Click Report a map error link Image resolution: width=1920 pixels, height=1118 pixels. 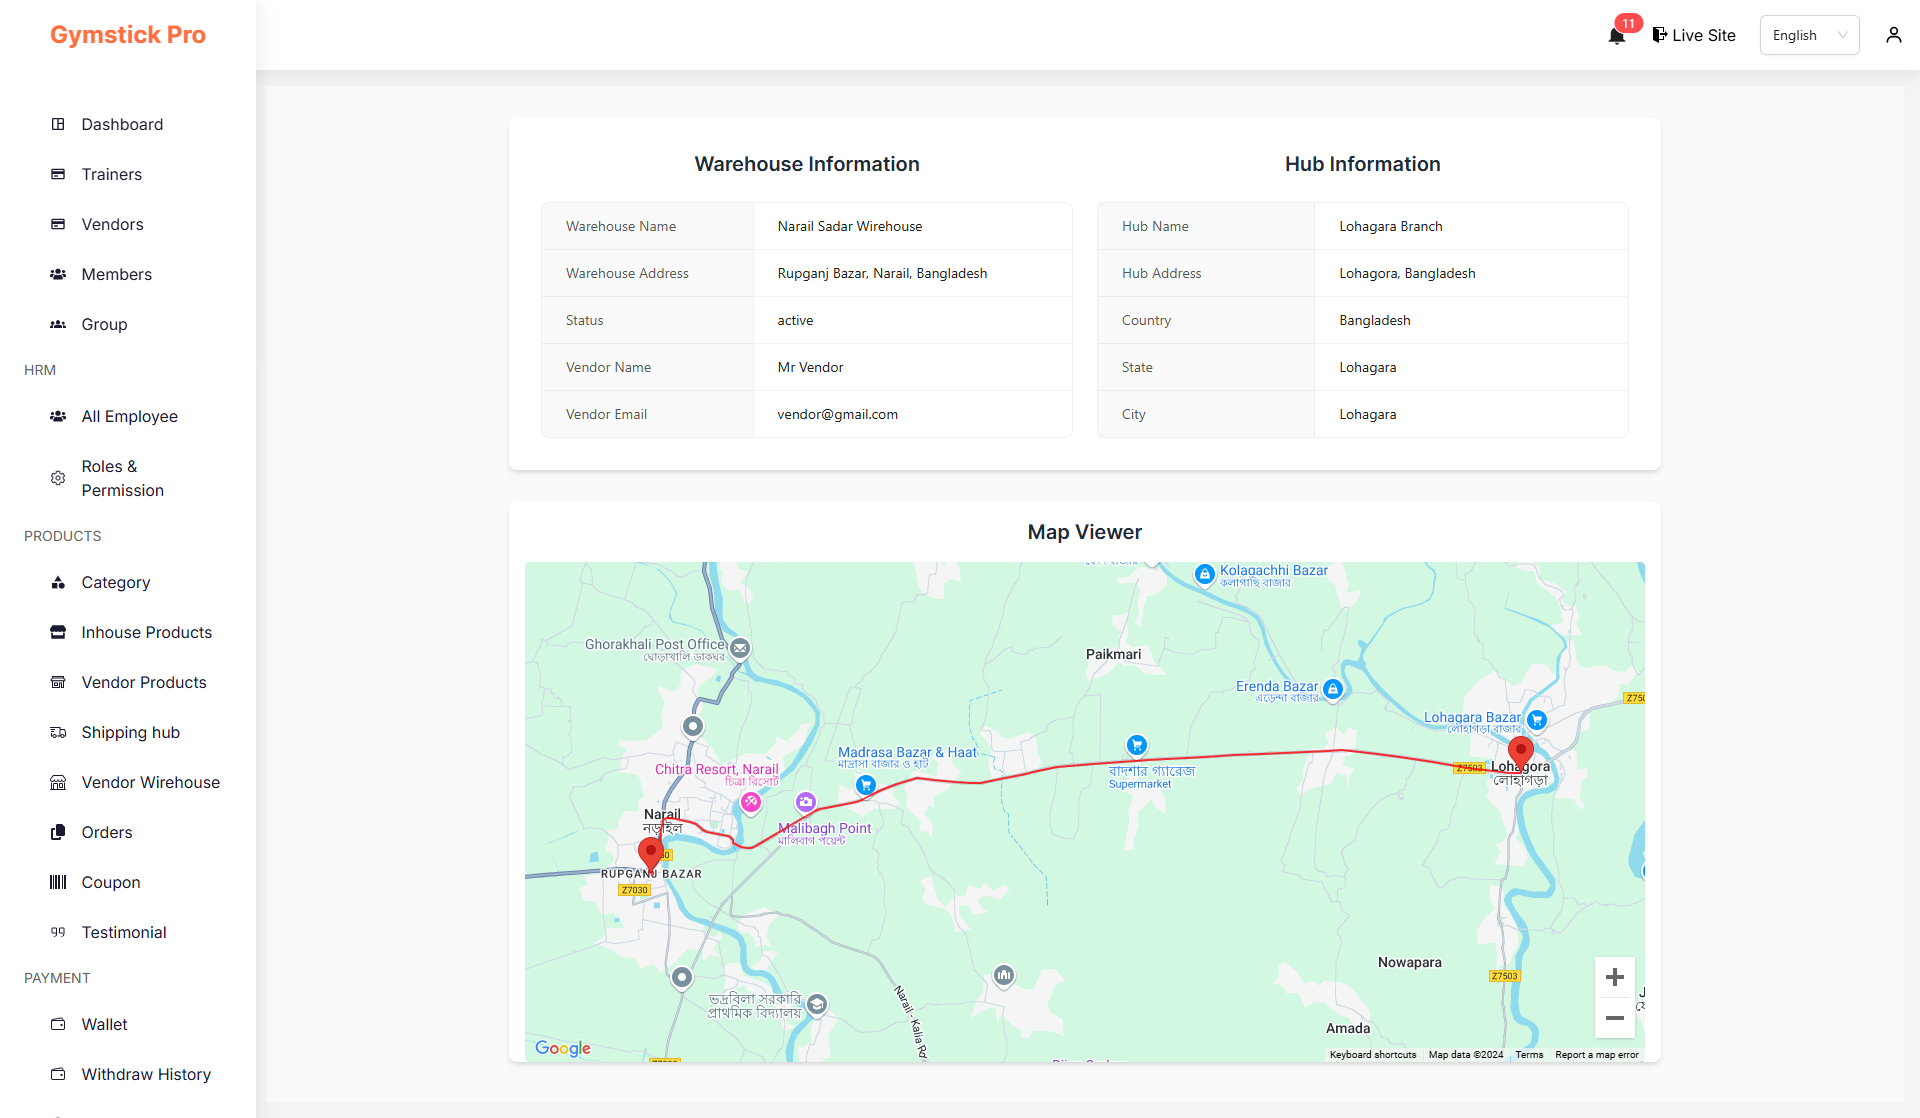tap(1596, 1054)
